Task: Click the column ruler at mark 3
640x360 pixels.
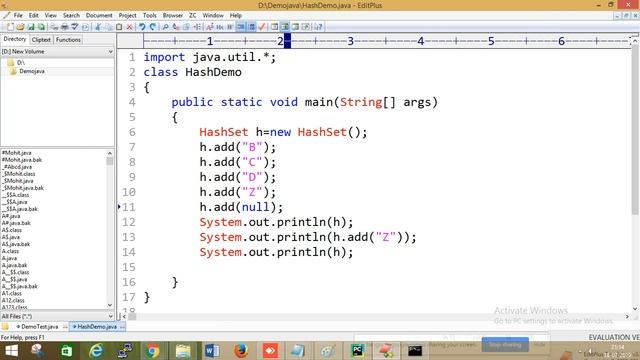Action: (351, 41)
